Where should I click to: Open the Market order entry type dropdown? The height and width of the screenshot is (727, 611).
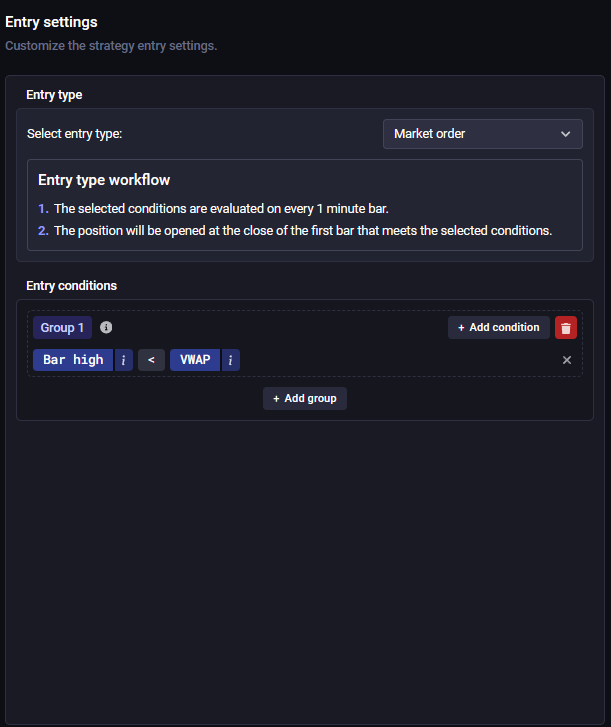click(x=483, y=134)
